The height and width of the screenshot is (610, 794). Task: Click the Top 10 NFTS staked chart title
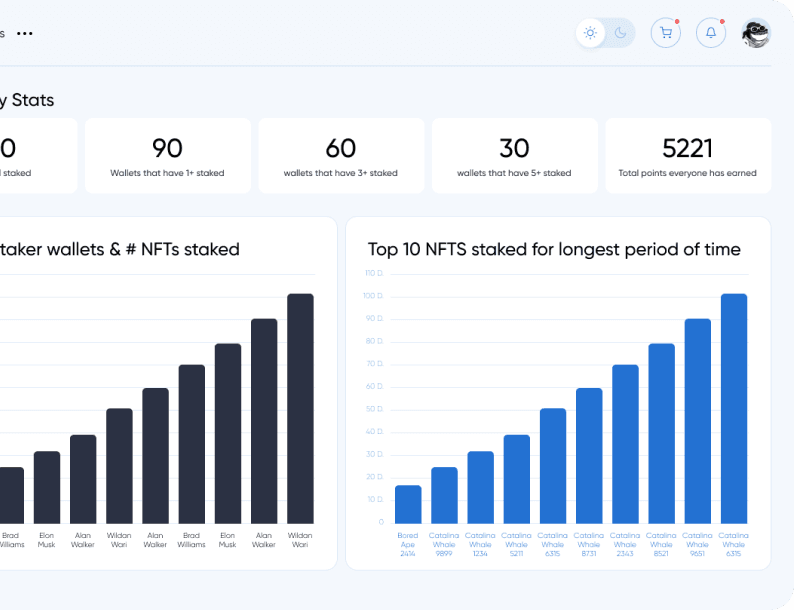coord(554,249)
